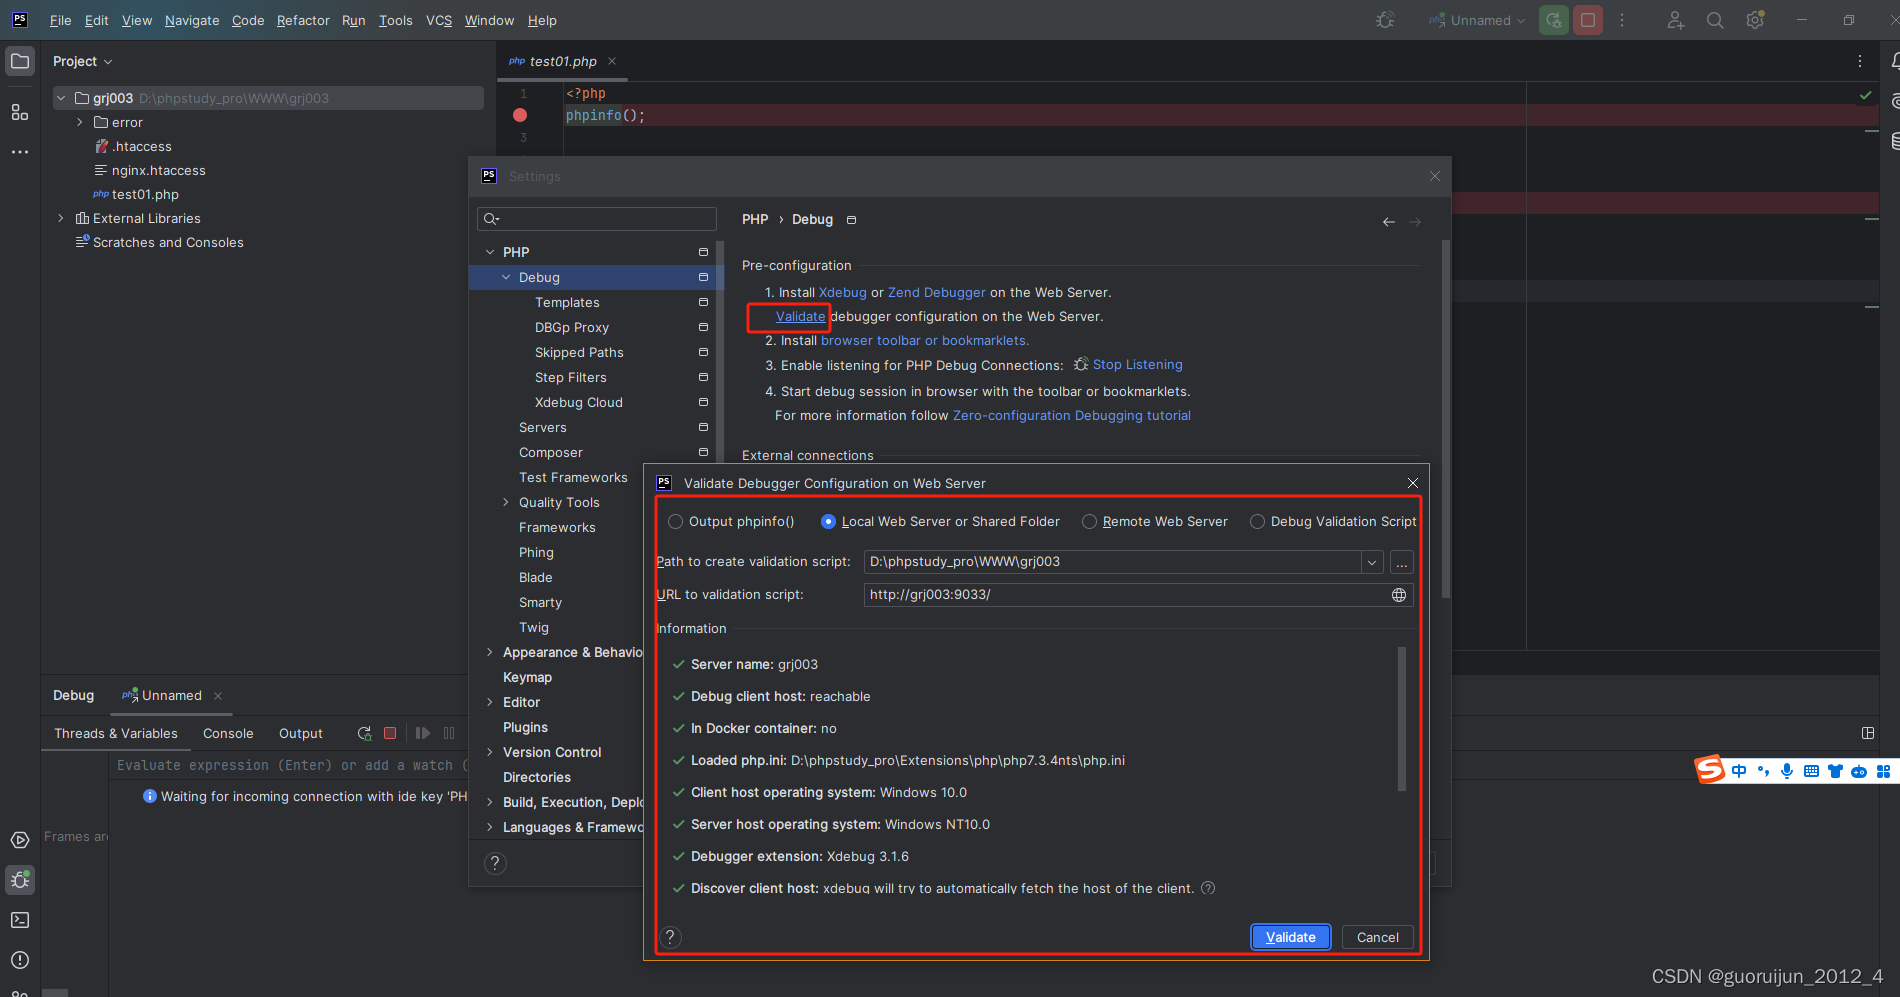1900x997 pixels.
Task: Open path to validation script dropdown
Action: (1372, 562)
